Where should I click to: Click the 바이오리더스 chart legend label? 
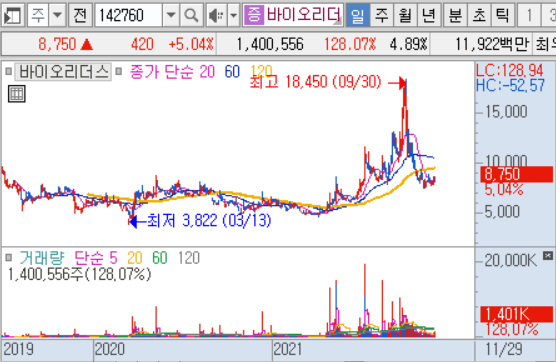point(64,72)
